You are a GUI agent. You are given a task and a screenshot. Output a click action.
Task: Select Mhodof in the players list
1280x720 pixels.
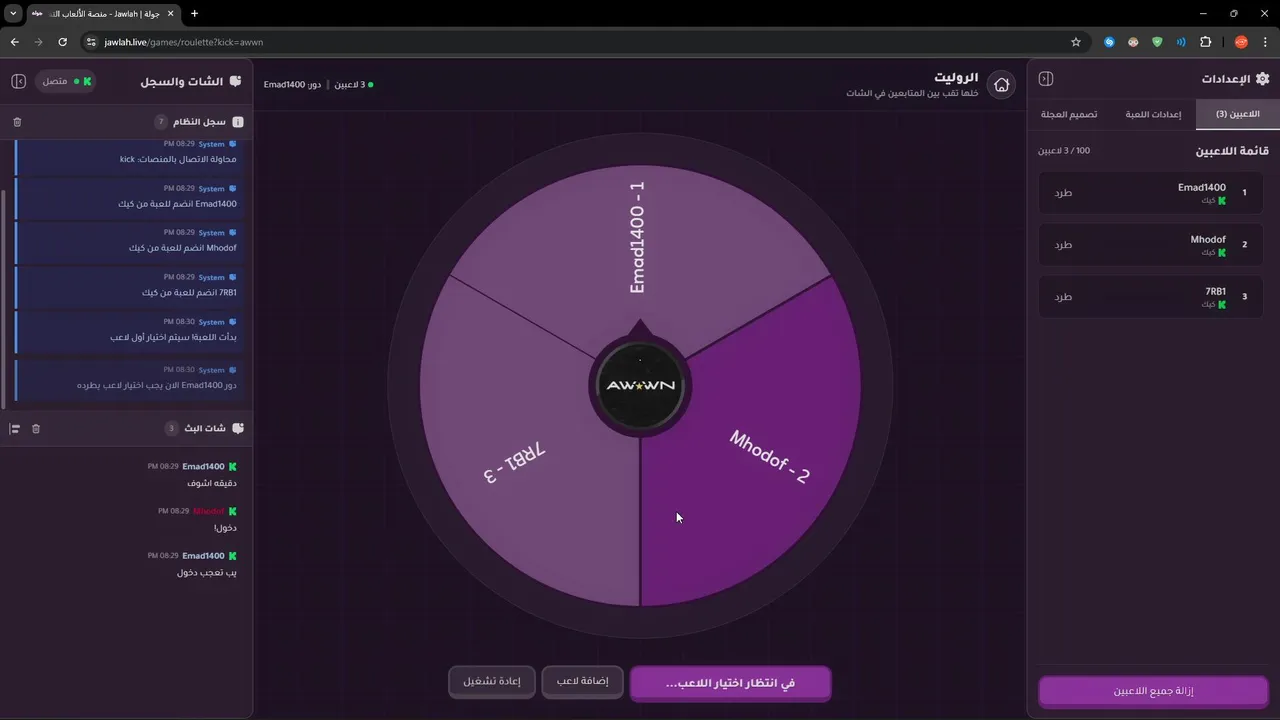pyautogui.click(x=1150, y=244)
